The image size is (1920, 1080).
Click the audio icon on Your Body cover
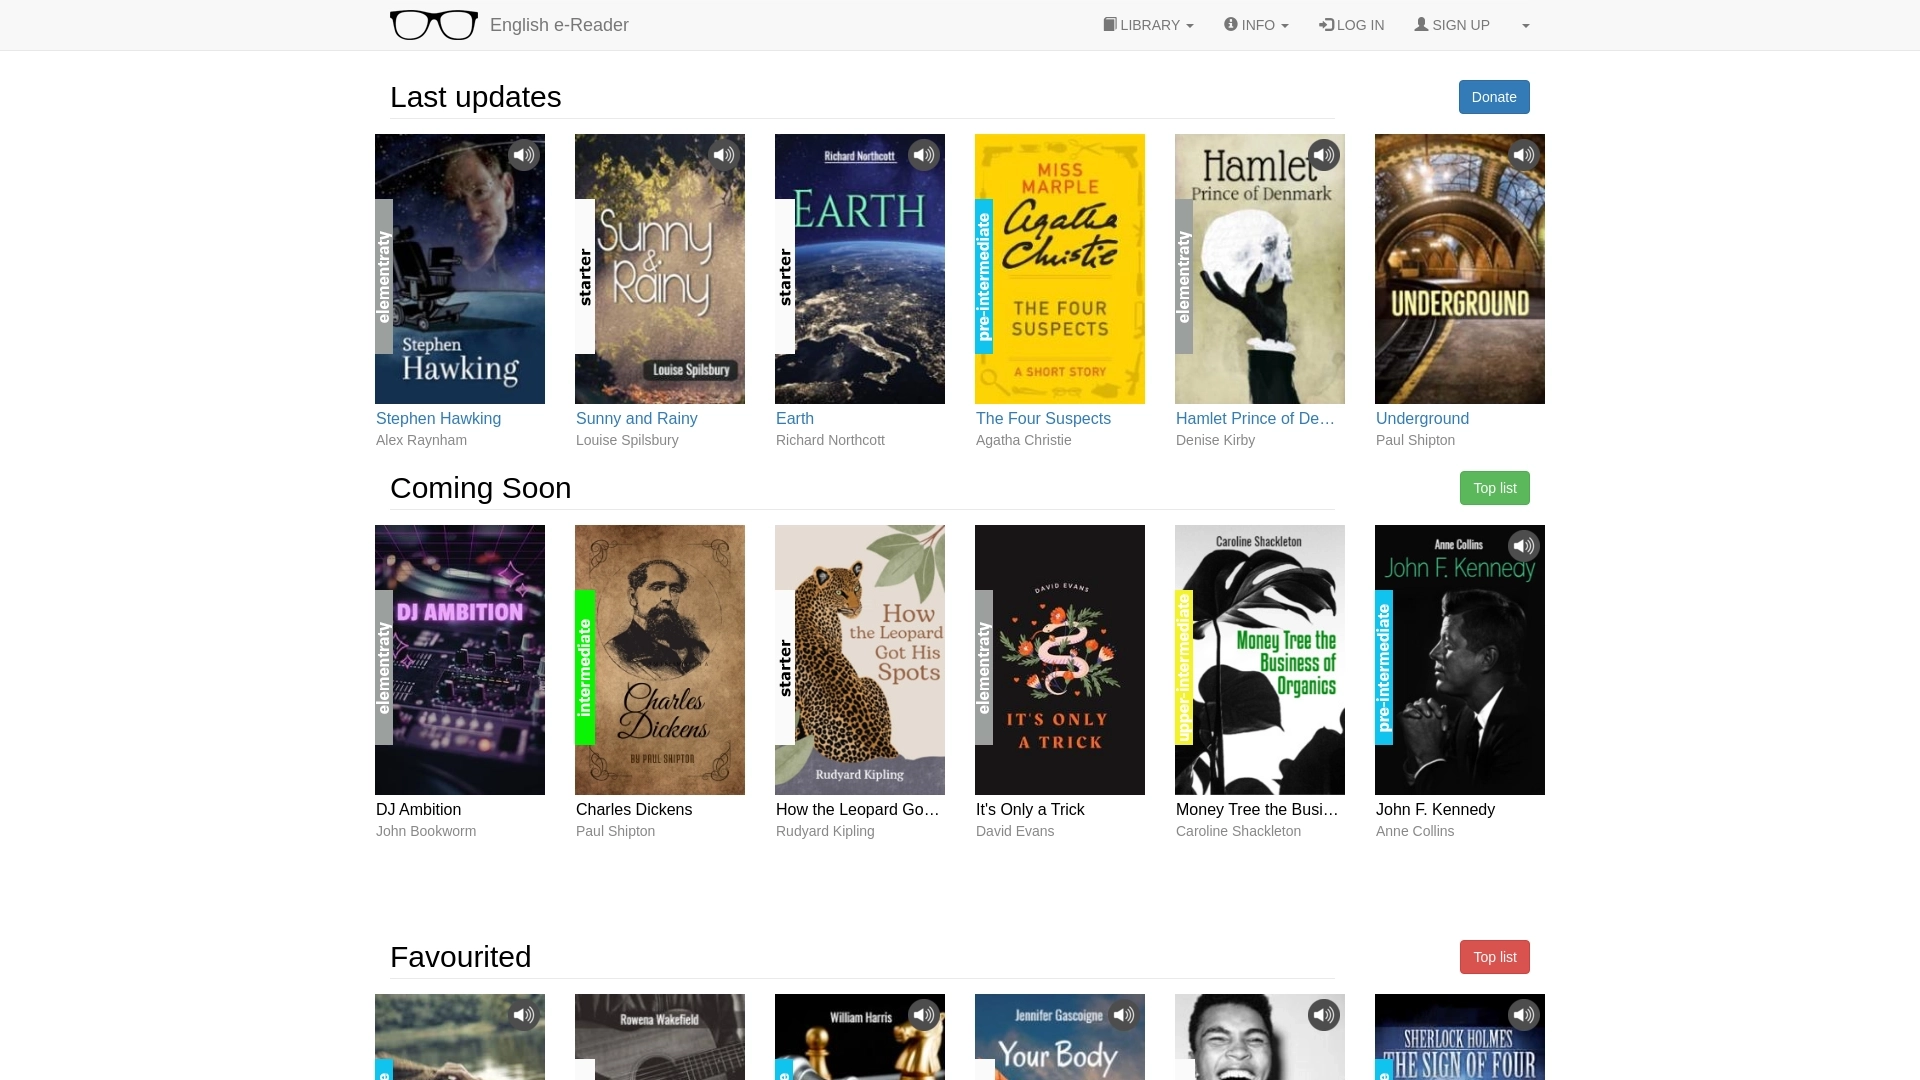1124,1015
